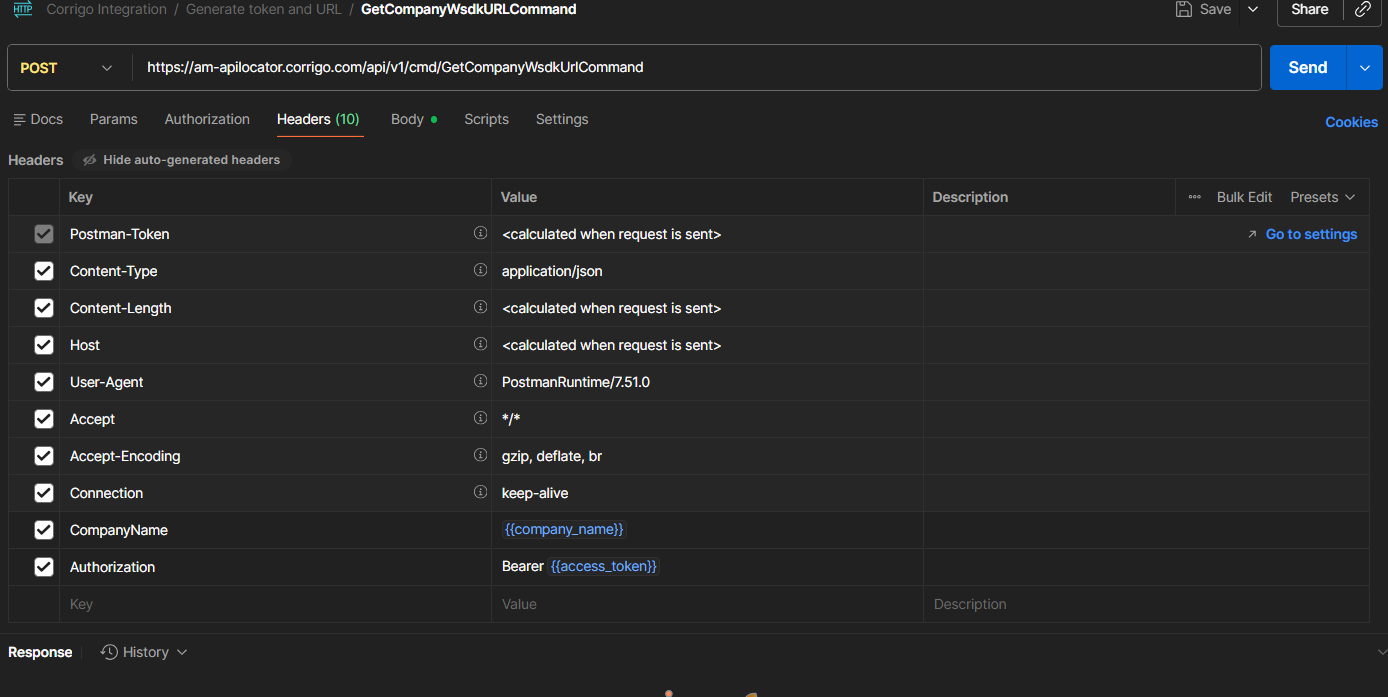Open the Docs tab
This screenshot has width=1388, height=697.
[38, 119]
